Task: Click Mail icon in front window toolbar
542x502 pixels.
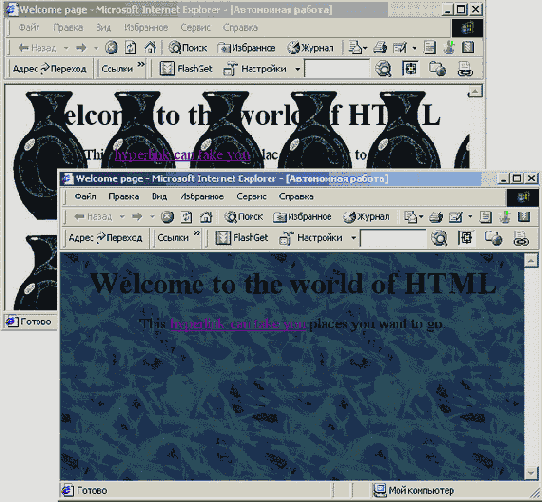Action: point(411,217)
